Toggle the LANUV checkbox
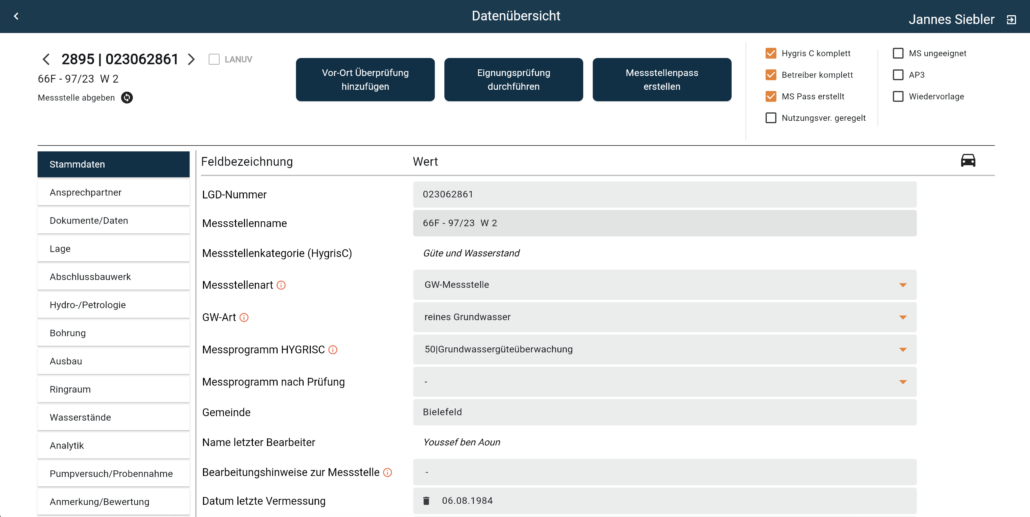 (214, 60)
